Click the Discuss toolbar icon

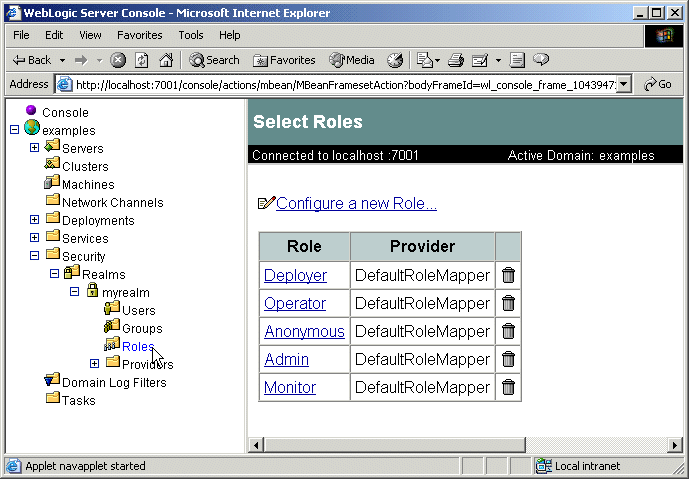(517, 60)
